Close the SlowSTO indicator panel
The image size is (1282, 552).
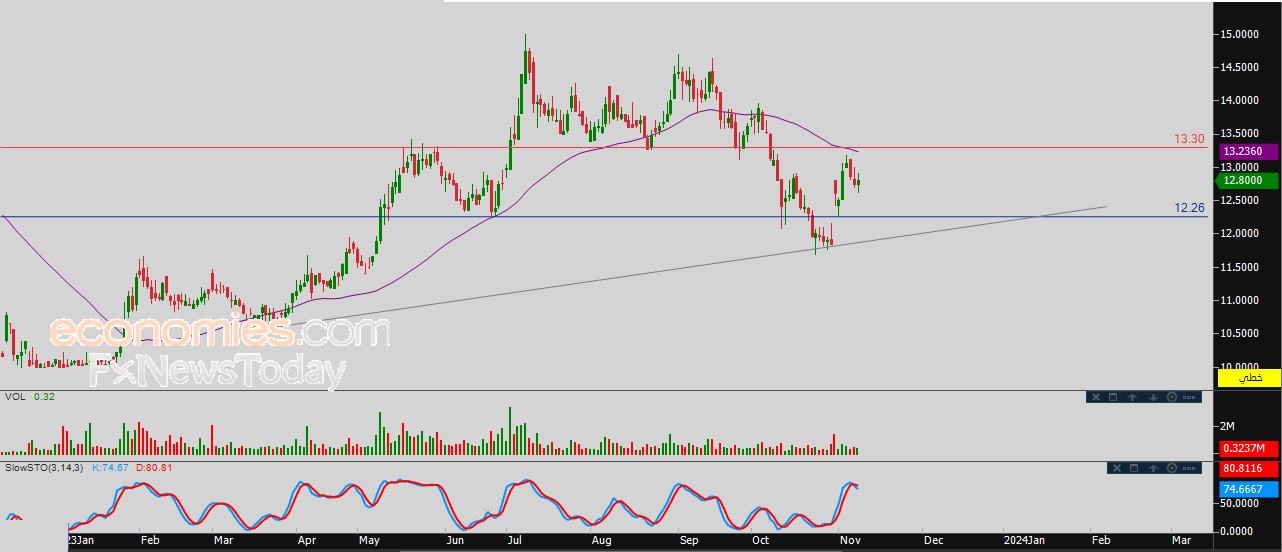pyautogui.click(x=1117, y=468)
